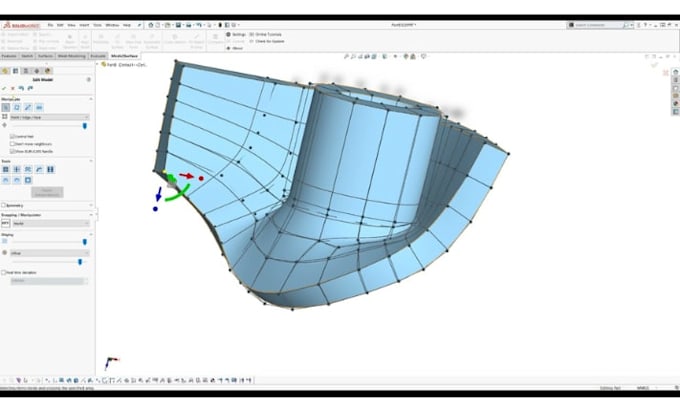Open the DisplayManager tab icon
680x411 pixels.
[48, 71]
